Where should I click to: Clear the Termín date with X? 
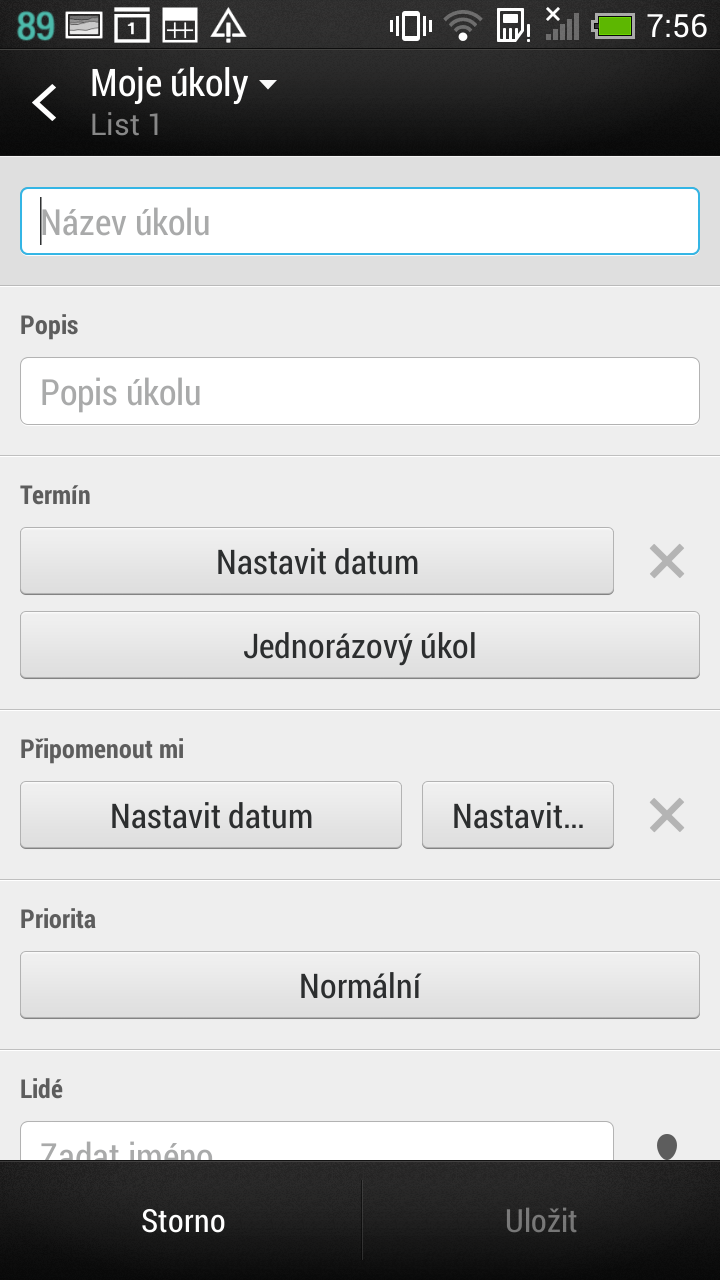pos(666,562)
